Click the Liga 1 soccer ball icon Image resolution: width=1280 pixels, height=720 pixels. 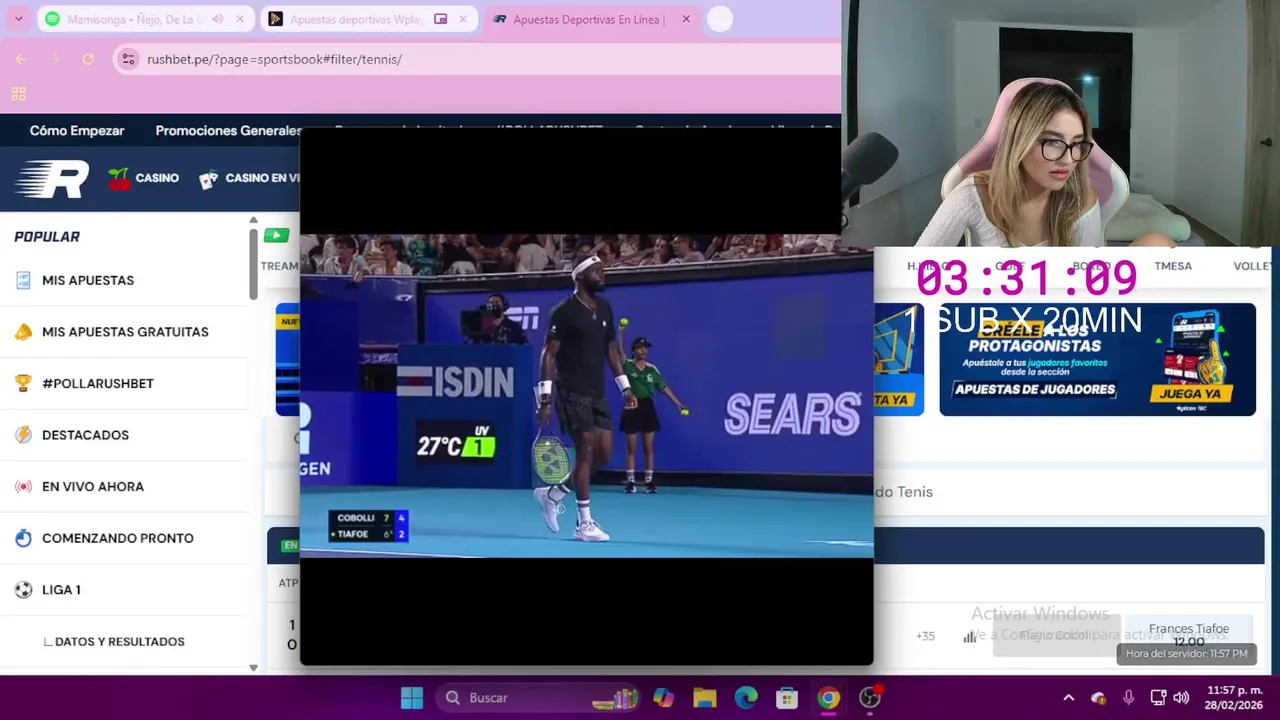pyautogui.click(x=23, y=590)
